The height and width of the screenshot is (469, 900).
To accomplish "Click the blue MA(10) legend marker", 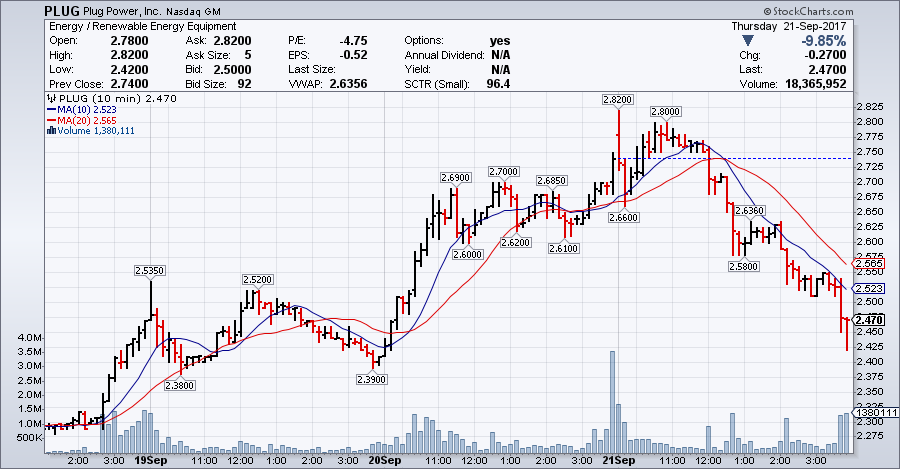I will tap(52, 110).
